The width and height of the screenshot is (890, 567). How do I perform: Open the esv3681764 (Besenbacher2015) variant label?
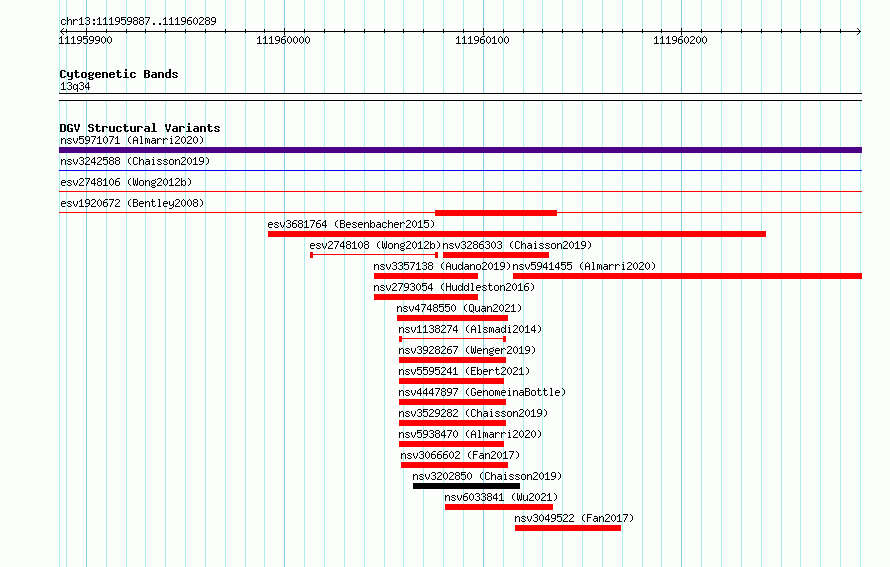point(351,224)
